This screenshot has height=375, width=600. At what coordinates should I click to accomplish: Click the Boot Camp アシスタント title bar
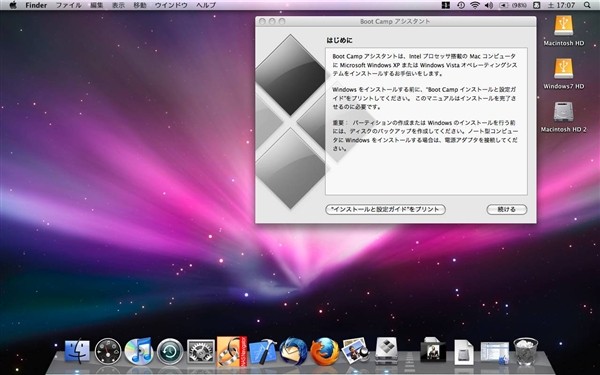pyautogui.click(x=396, y=21)
